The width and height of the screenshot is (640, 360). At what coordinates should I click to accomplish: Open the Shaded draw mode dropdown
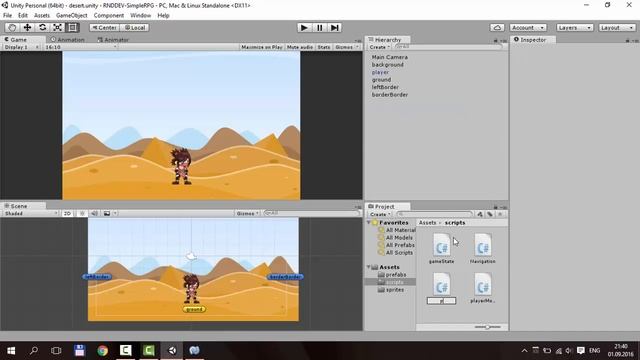tap(30, 213)
